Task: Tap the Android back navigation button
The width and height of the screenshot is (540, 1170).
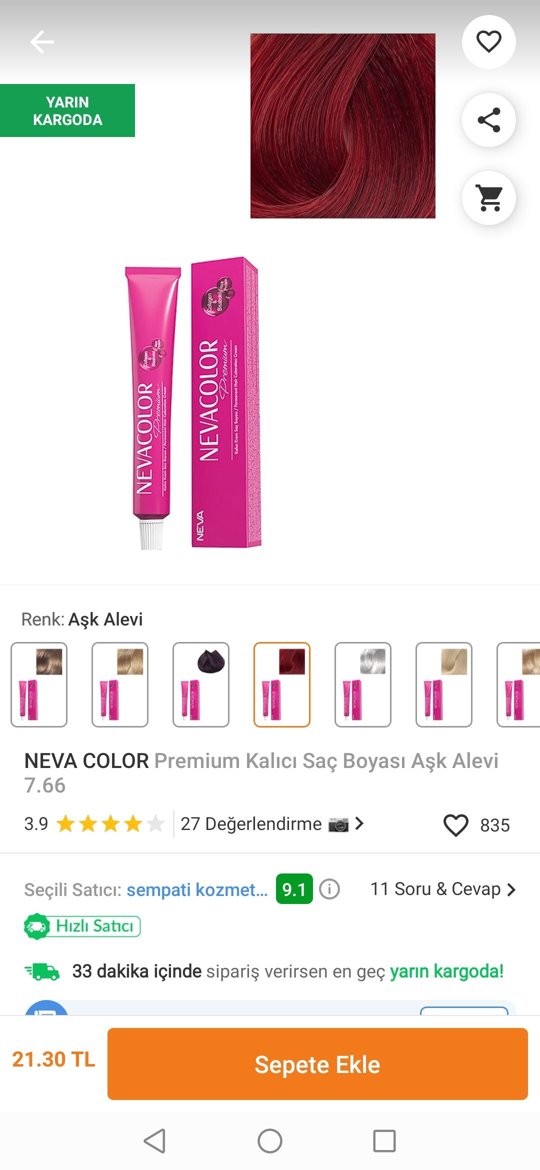Action: pyautogui.click(x=154, y=1140)
